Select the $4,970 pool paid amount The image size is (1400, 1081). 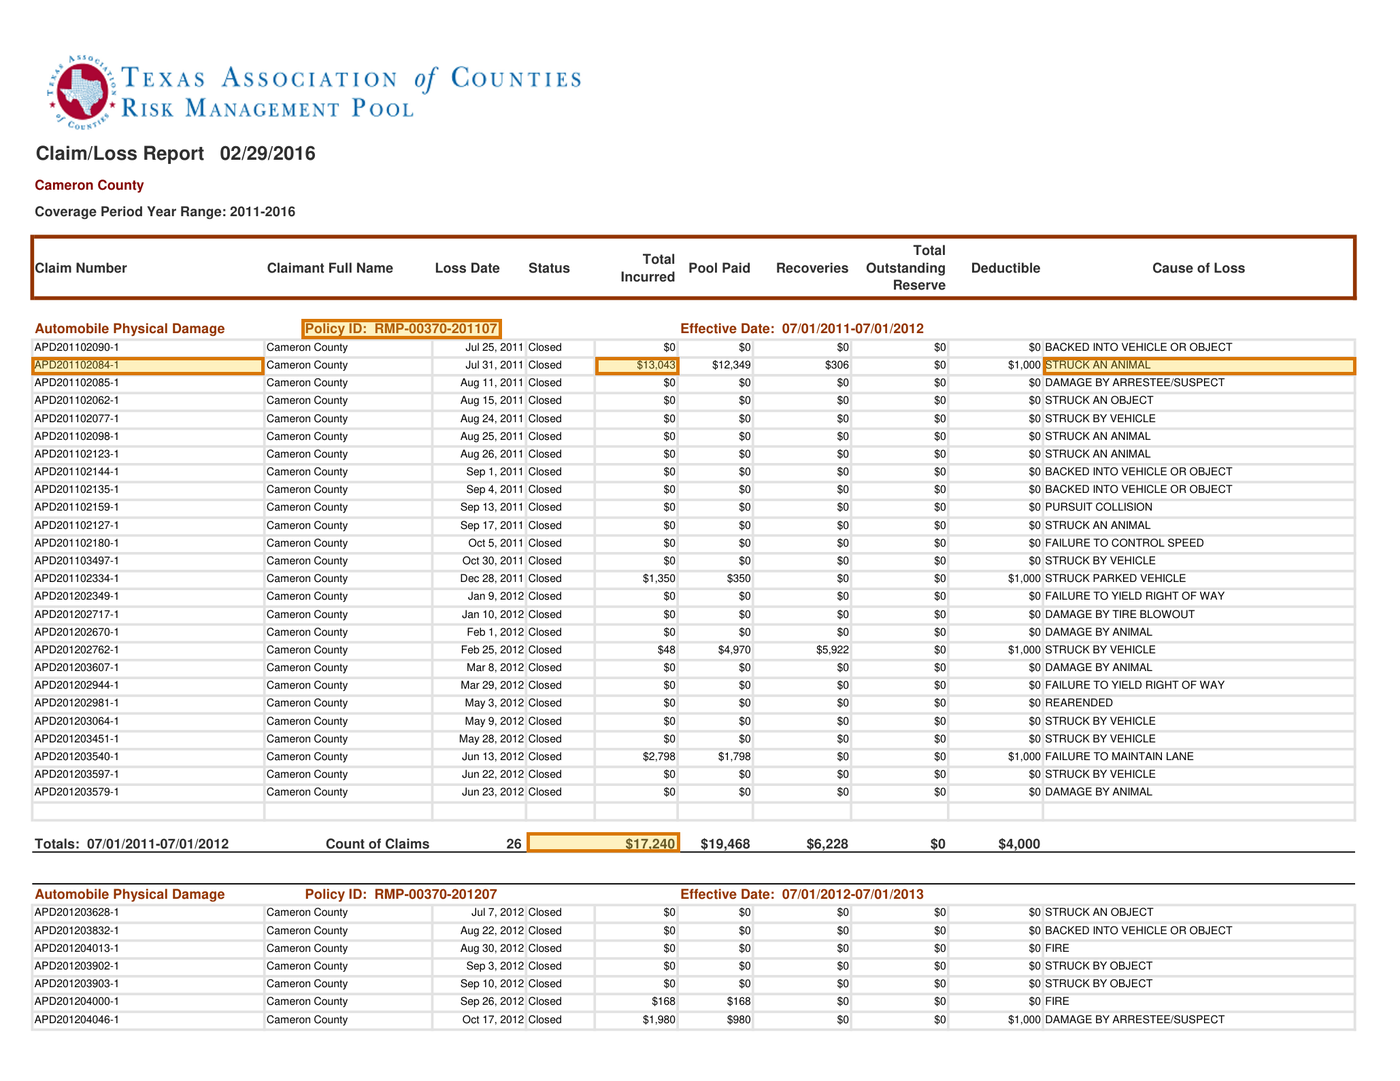click(x=734, y=650)
